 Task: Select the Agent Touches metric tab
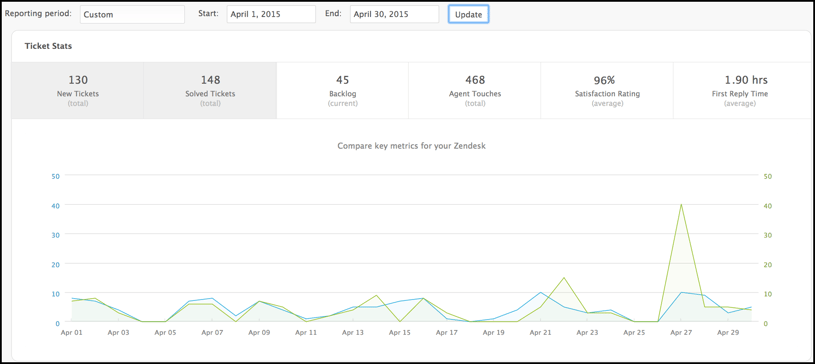pyautogui.click(x=475, y=90)
